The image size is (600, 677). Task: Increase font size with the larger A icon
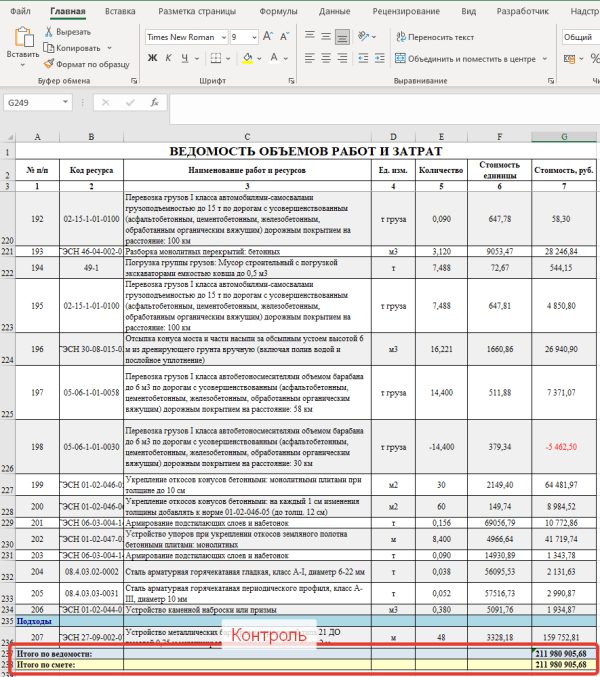[x=270, y=36]
